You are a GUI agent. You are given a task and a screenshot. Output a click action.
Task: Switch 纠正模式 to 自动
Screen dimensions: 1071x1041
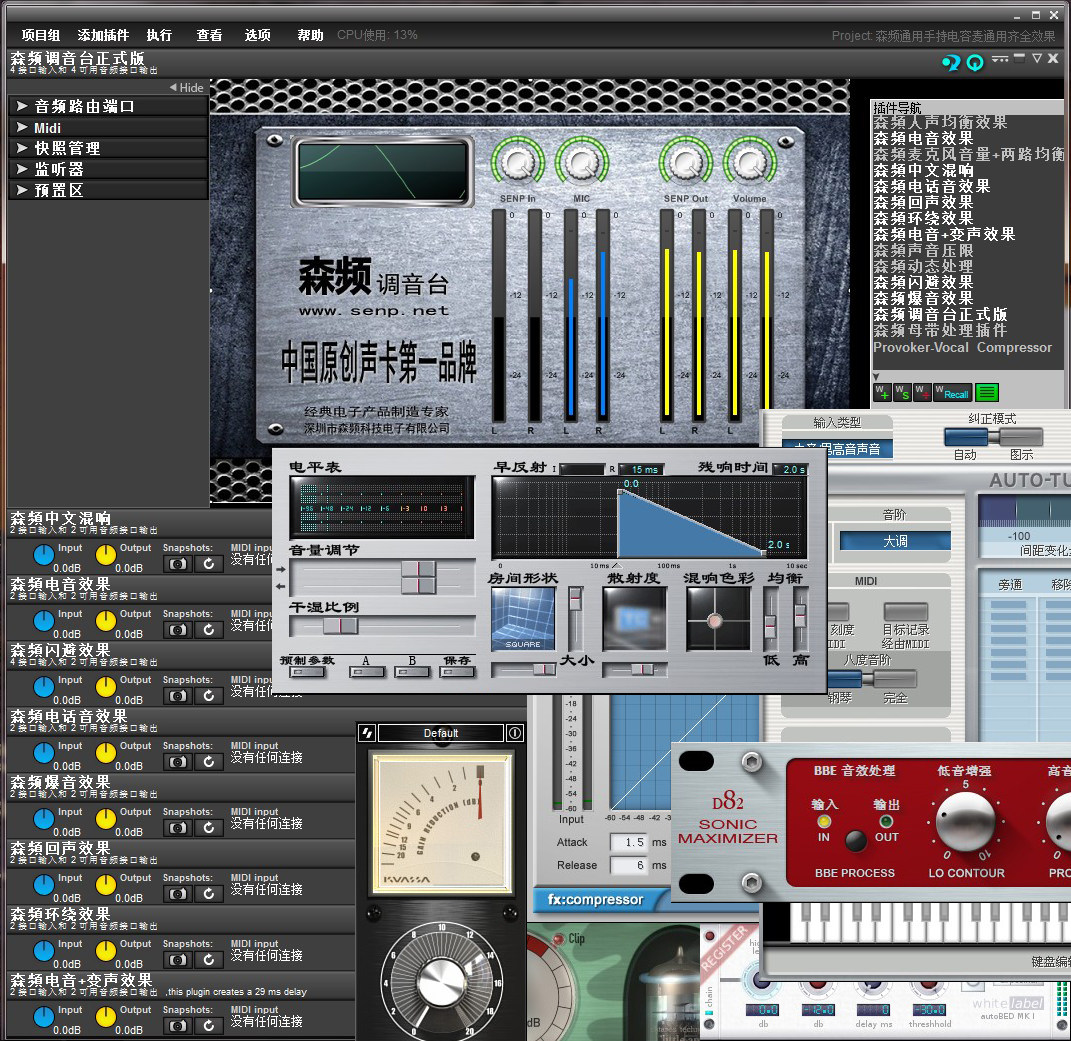click(968, 436)
